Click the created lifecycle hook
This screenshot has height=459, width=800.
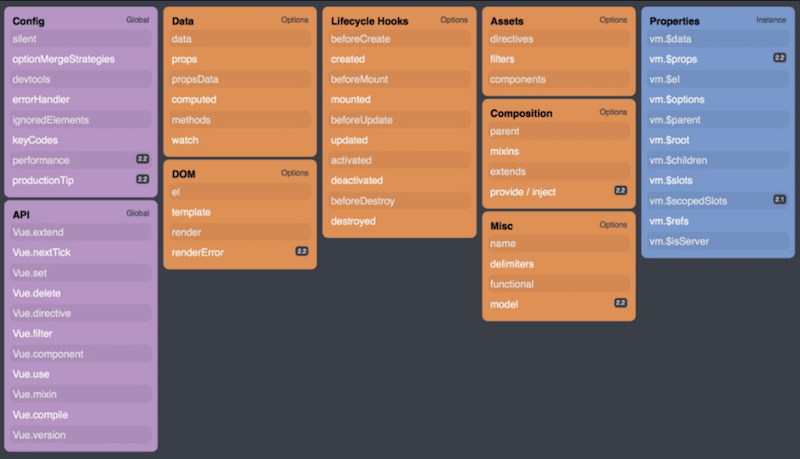pos(399,59)
